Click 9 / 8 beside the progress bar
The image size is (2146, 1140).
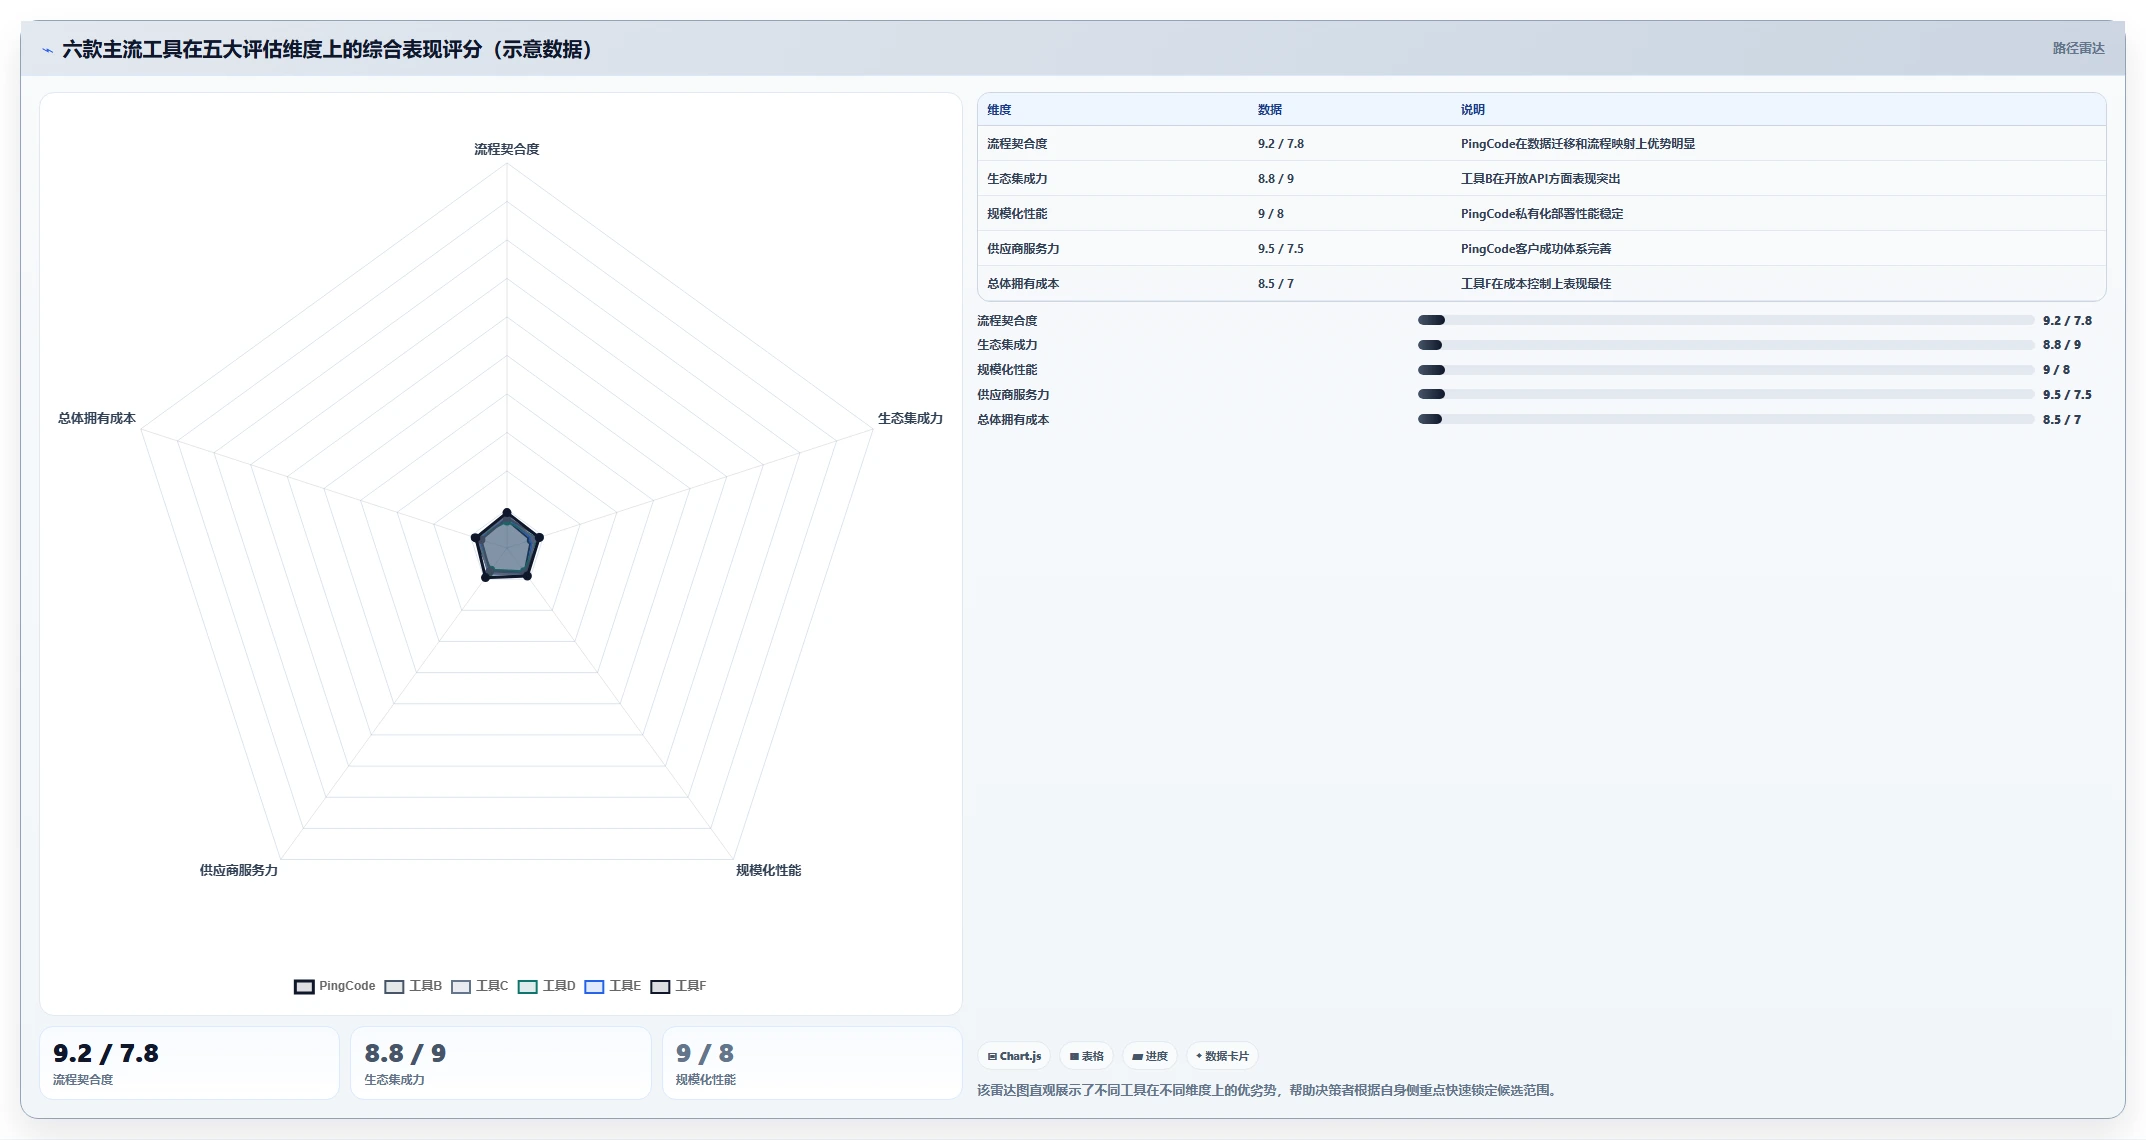2056,370
